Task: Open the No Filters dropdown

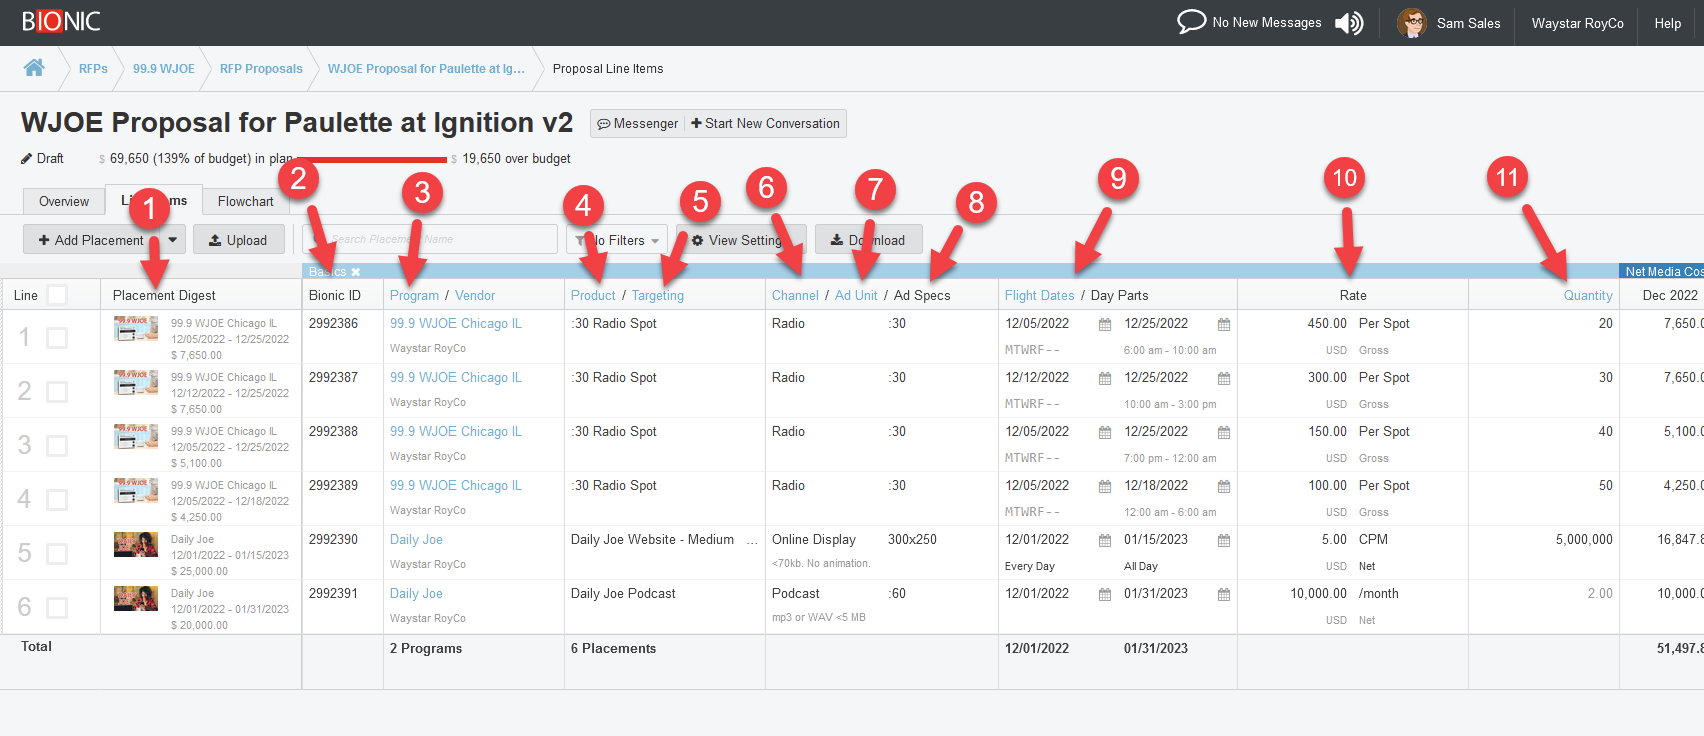Action: (x=617, y=240)
